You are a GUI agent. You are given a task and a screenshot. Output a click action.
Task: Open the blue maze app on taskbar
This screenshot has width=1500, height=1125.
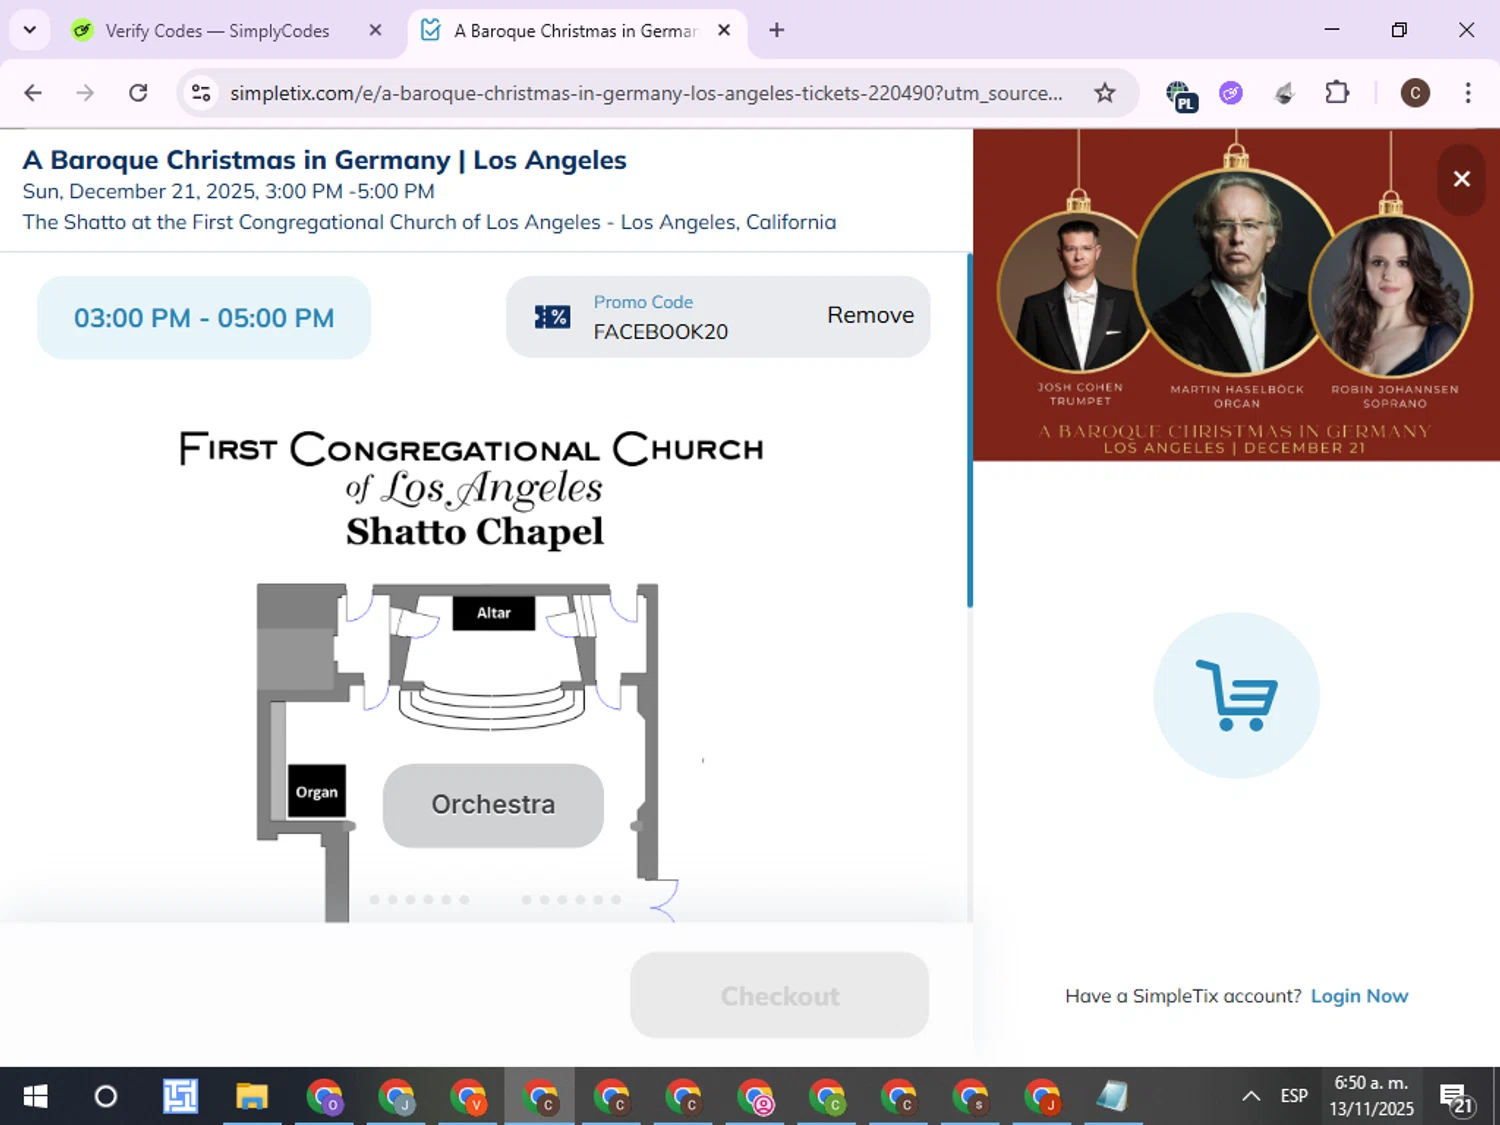click(x=180, y=1096)
